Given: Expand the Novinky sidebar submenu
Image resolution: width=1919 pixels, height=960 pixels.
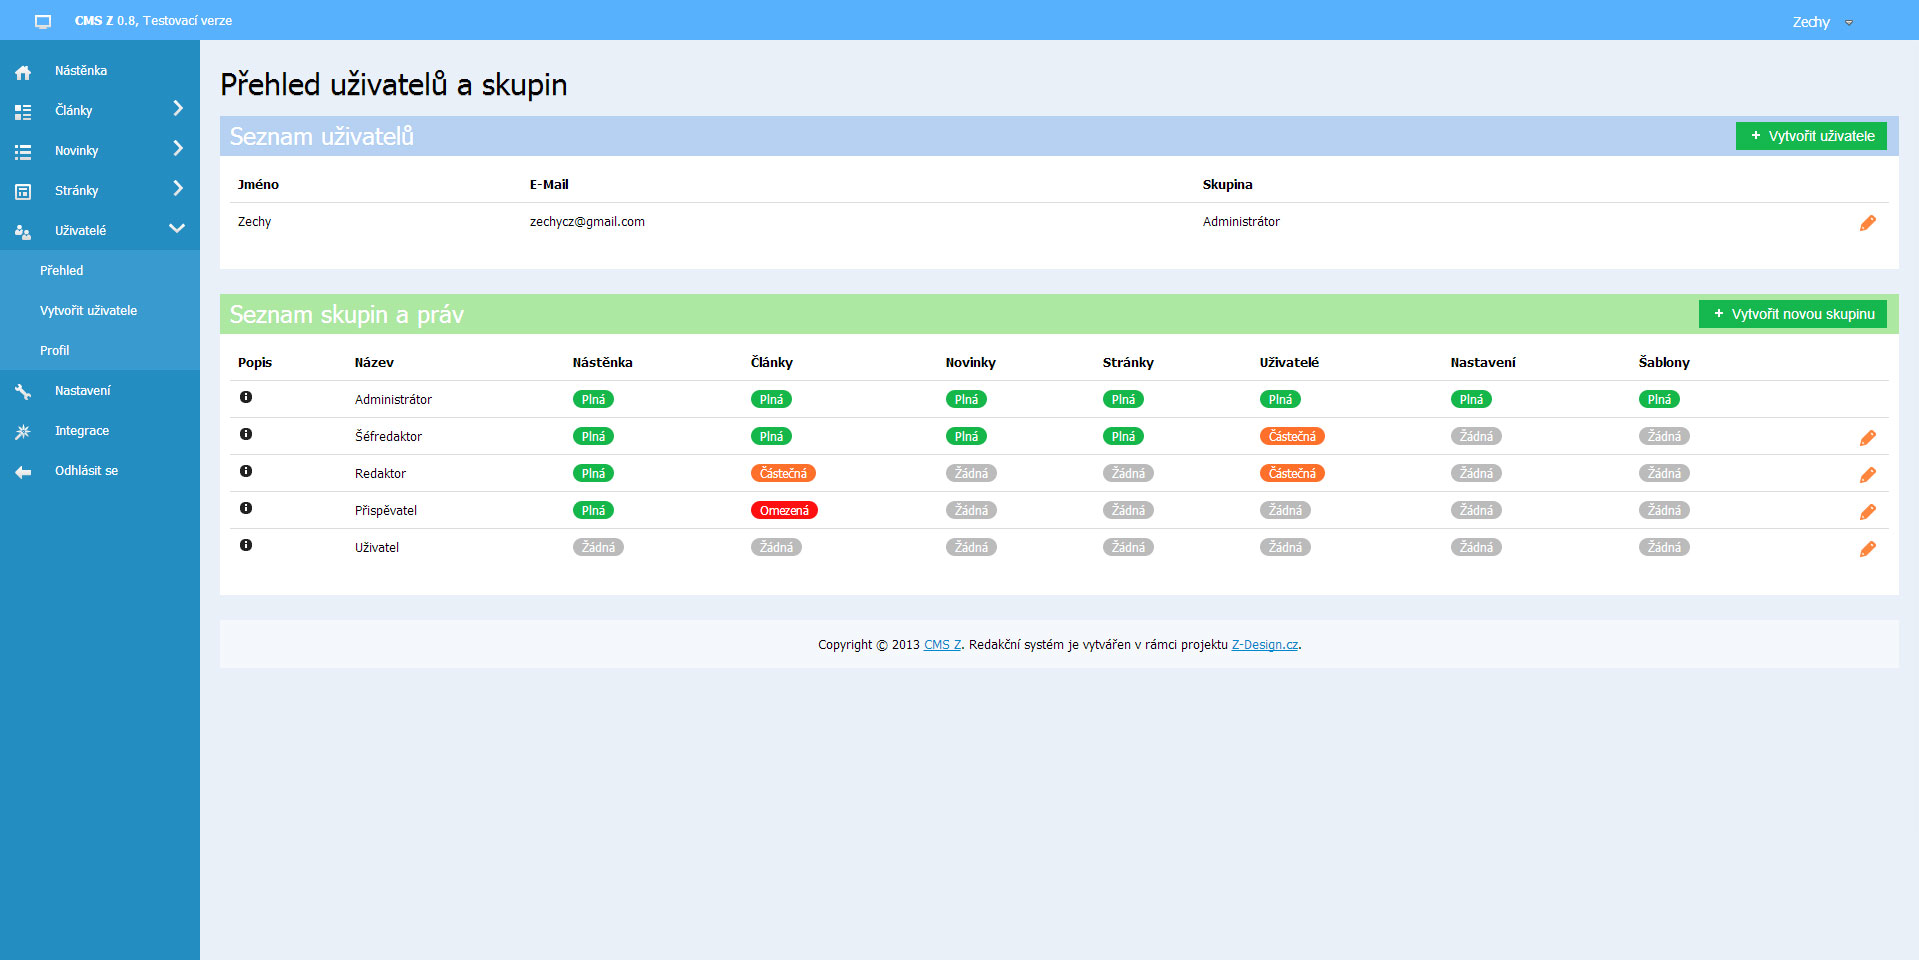Looking at the screenshot, I should point(177,148).
